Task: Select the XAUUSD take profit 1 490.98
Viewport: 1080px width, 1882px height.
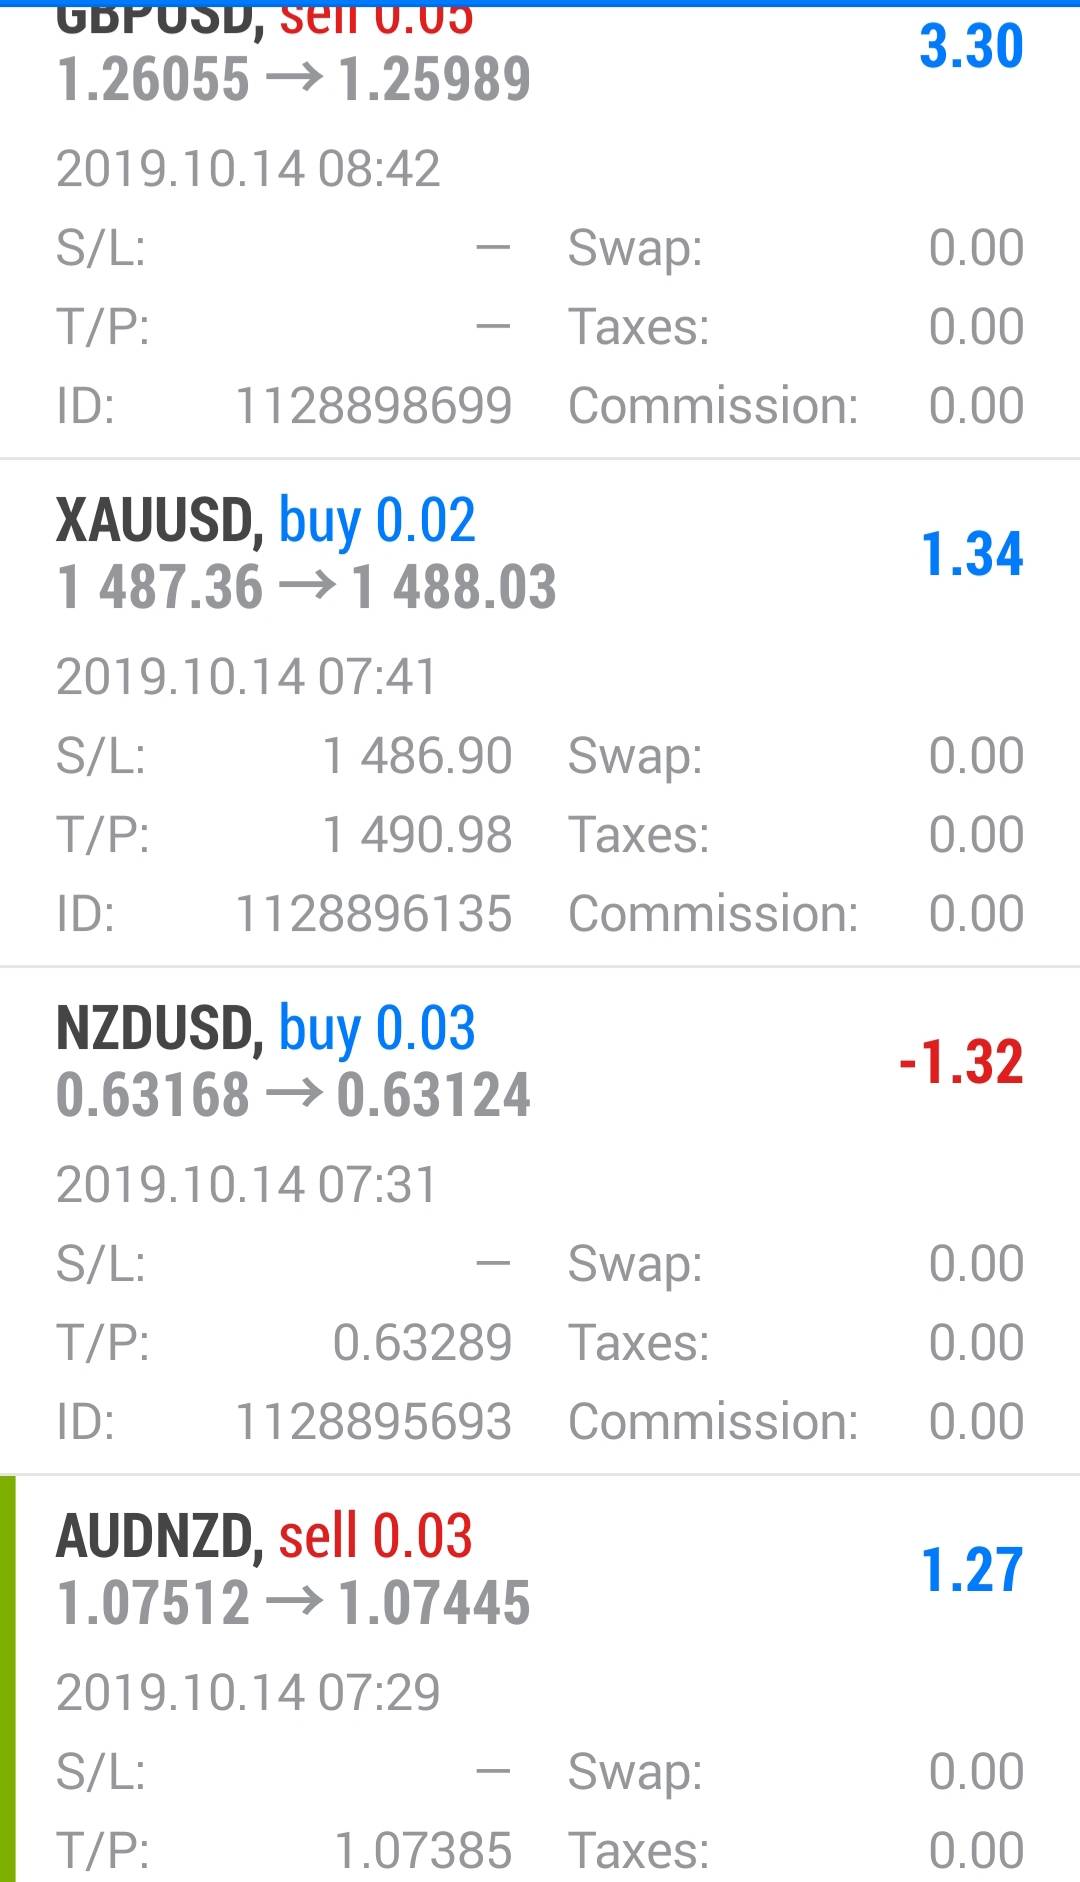Action: 416,835
